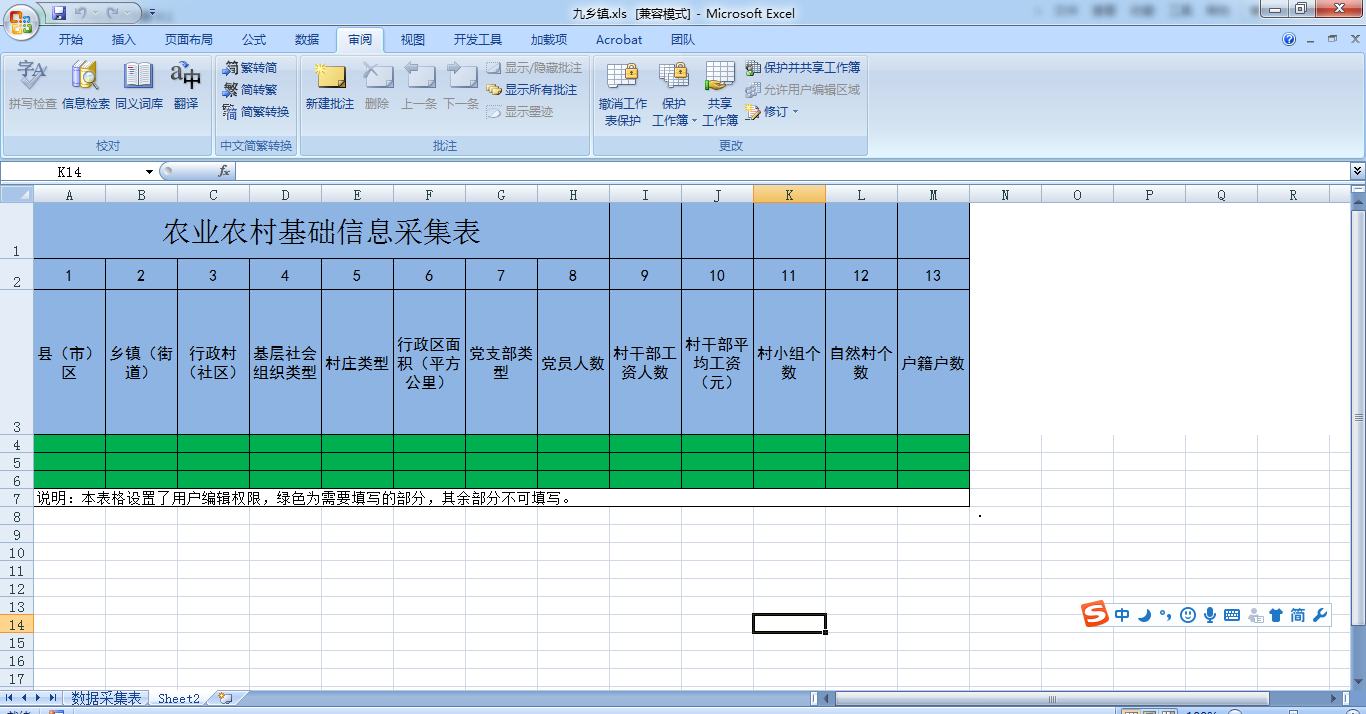This screenshot has height=714, width=1366.
Task: Open 加载项 (Add-ins) tab
Action: click(549, 40)
